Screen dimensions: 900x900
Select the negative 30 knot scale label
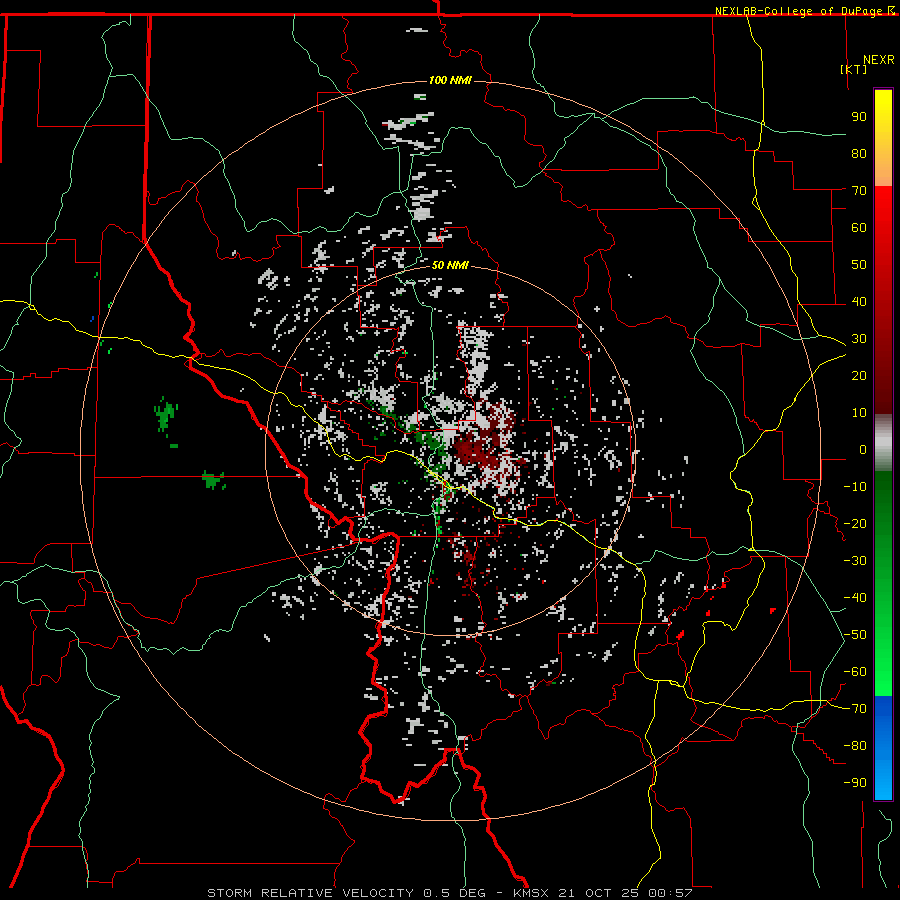855,561
